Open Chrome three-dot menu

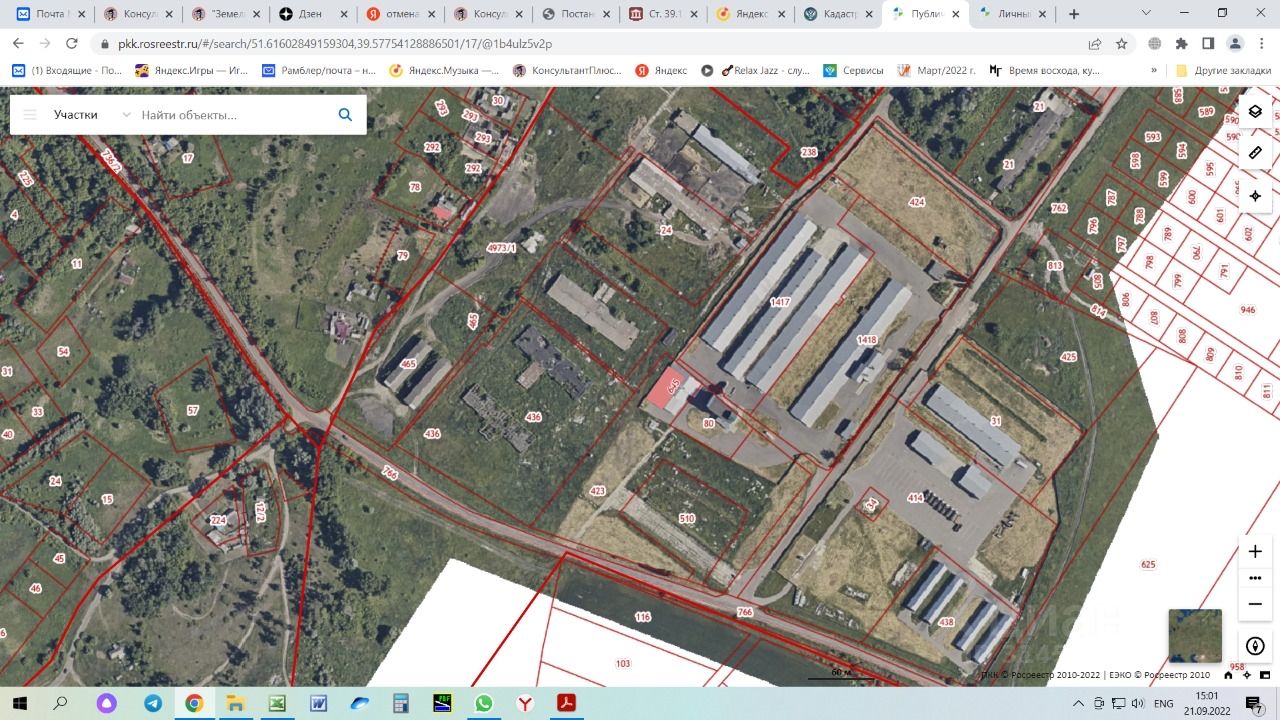click(1261, 44)
